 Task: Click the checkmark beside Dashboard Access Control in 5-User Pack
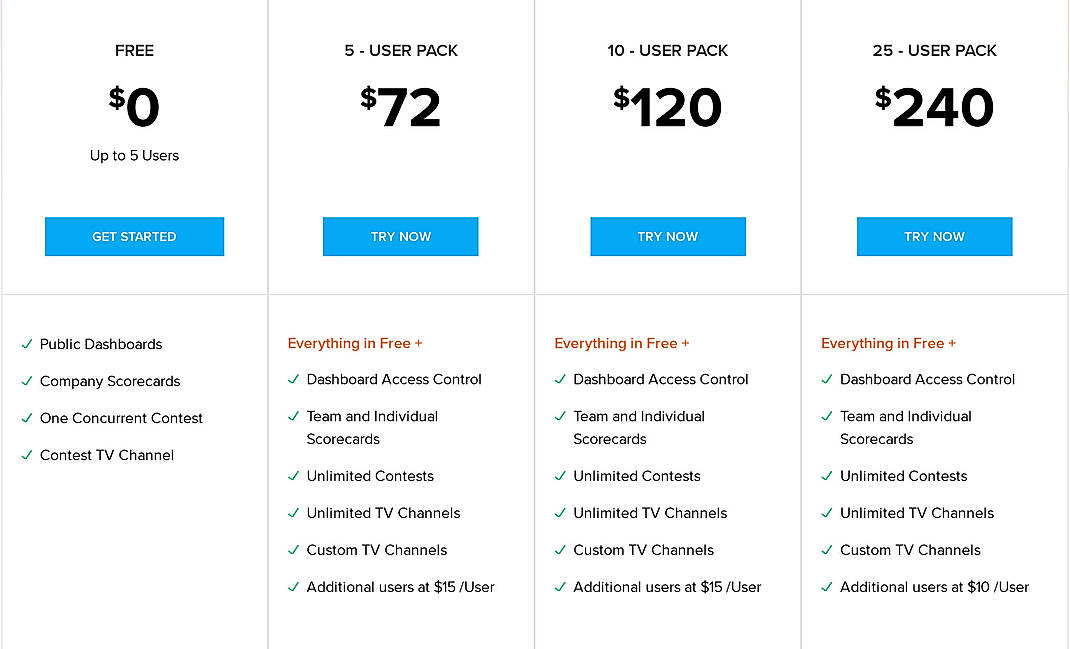pos(293,379)
